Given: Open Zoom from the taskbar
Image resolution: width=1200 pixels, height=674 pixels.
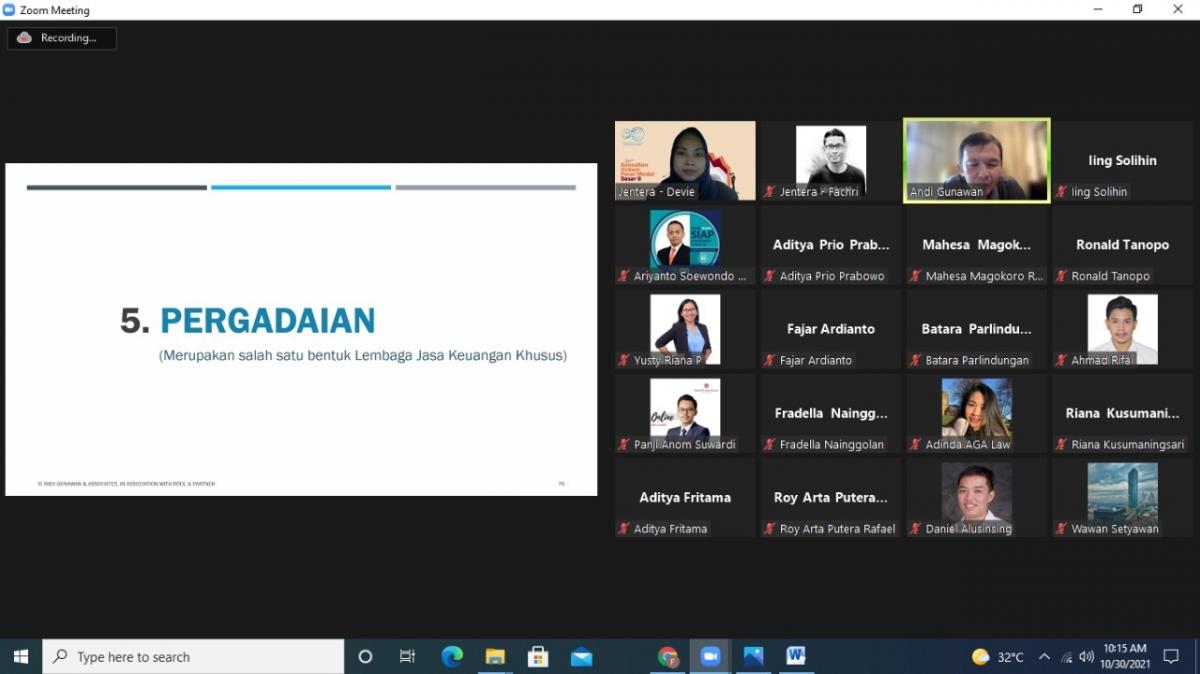Looking at the screenshot, I should [x=711, y=656].
